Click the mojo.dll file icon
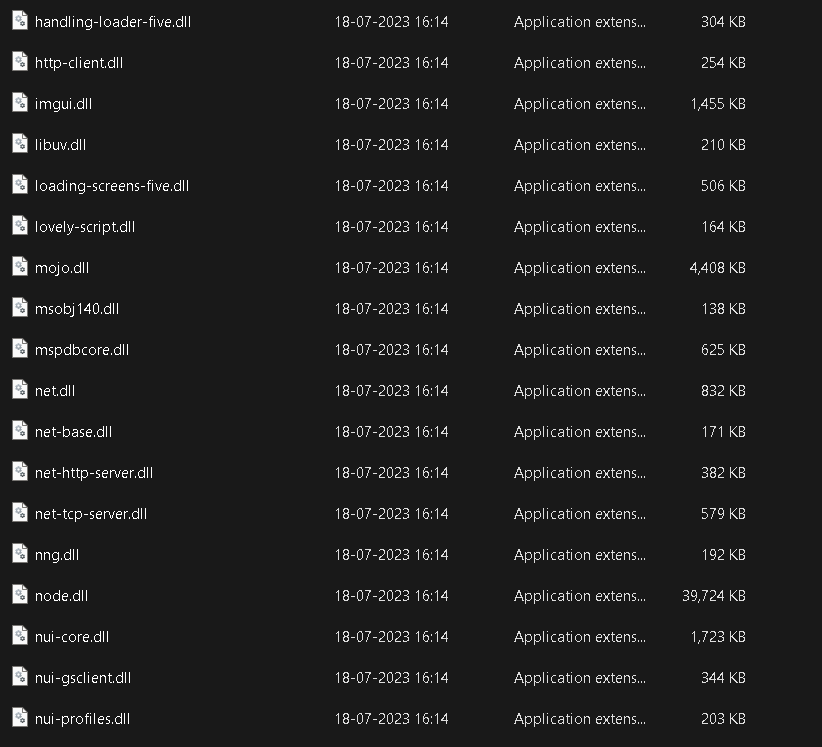 pyautogui.click(x=20, y=266)
